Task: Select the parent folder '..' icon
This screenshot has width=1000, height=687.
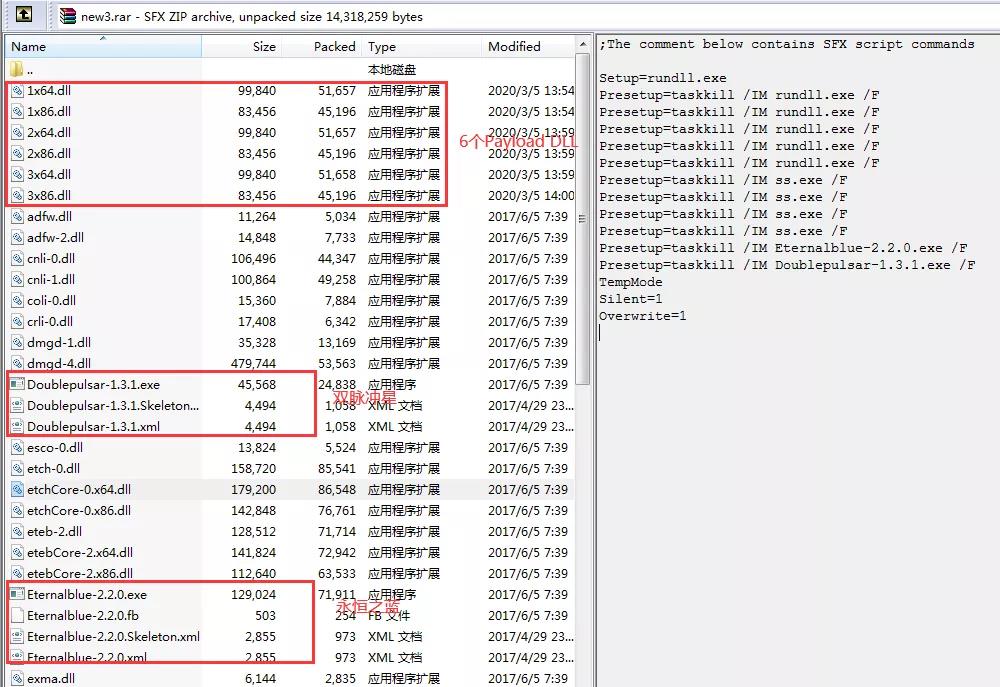Action: pos(17,70)
